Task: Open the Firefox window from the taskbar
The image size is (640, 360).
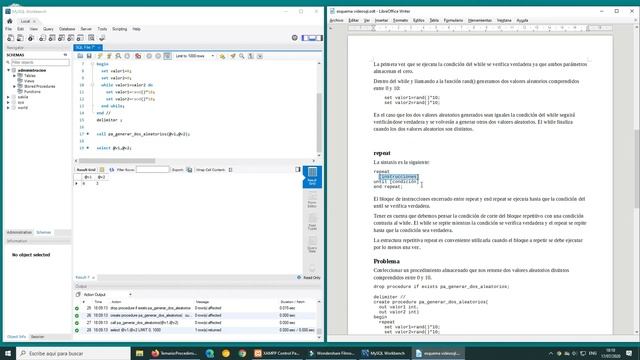Action: tap(174, 353)
